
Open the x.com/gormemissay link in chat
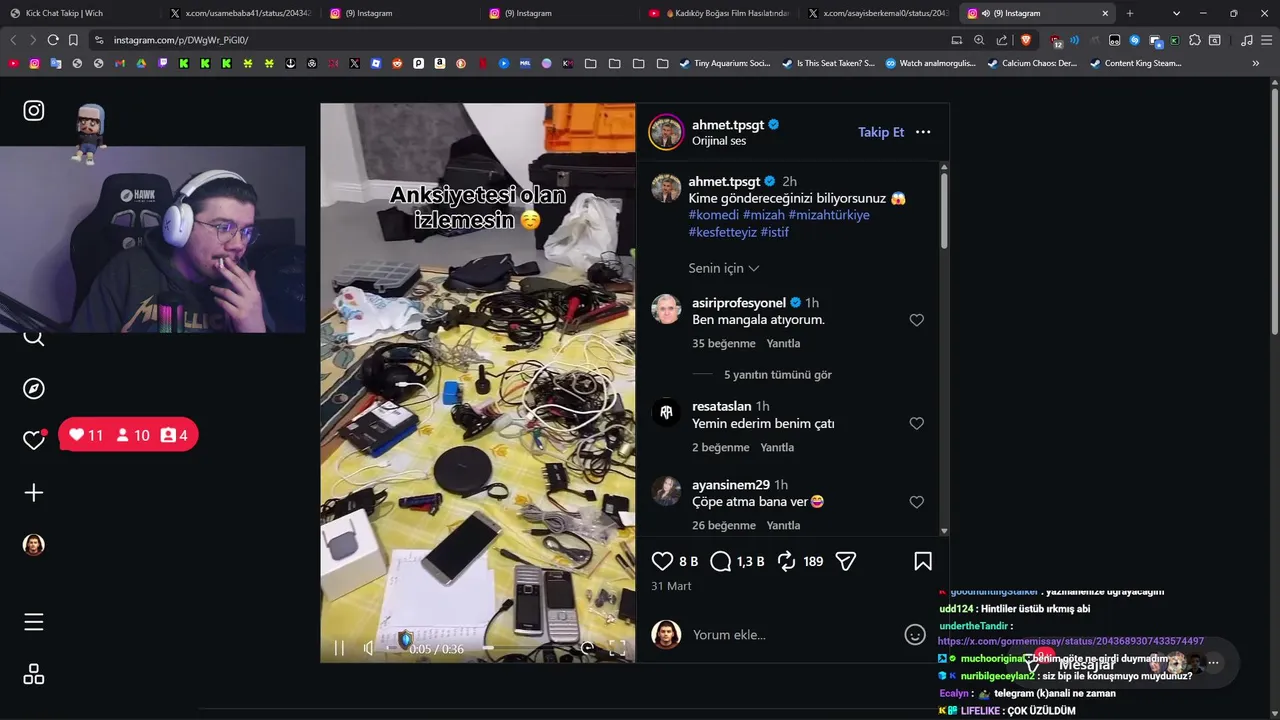pyautogui.click(x=1071, y=641)
